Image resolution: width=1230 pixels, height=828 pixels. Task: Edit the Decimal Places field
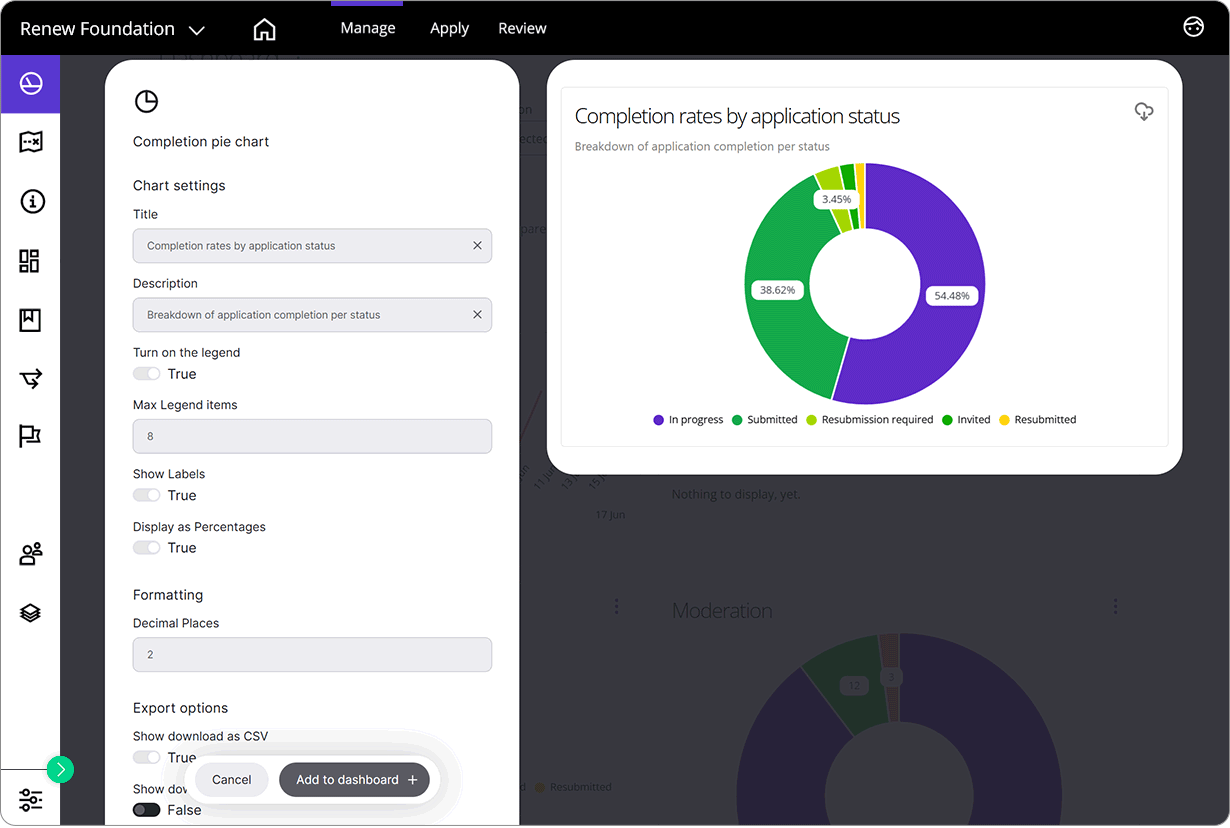(312, 655)
